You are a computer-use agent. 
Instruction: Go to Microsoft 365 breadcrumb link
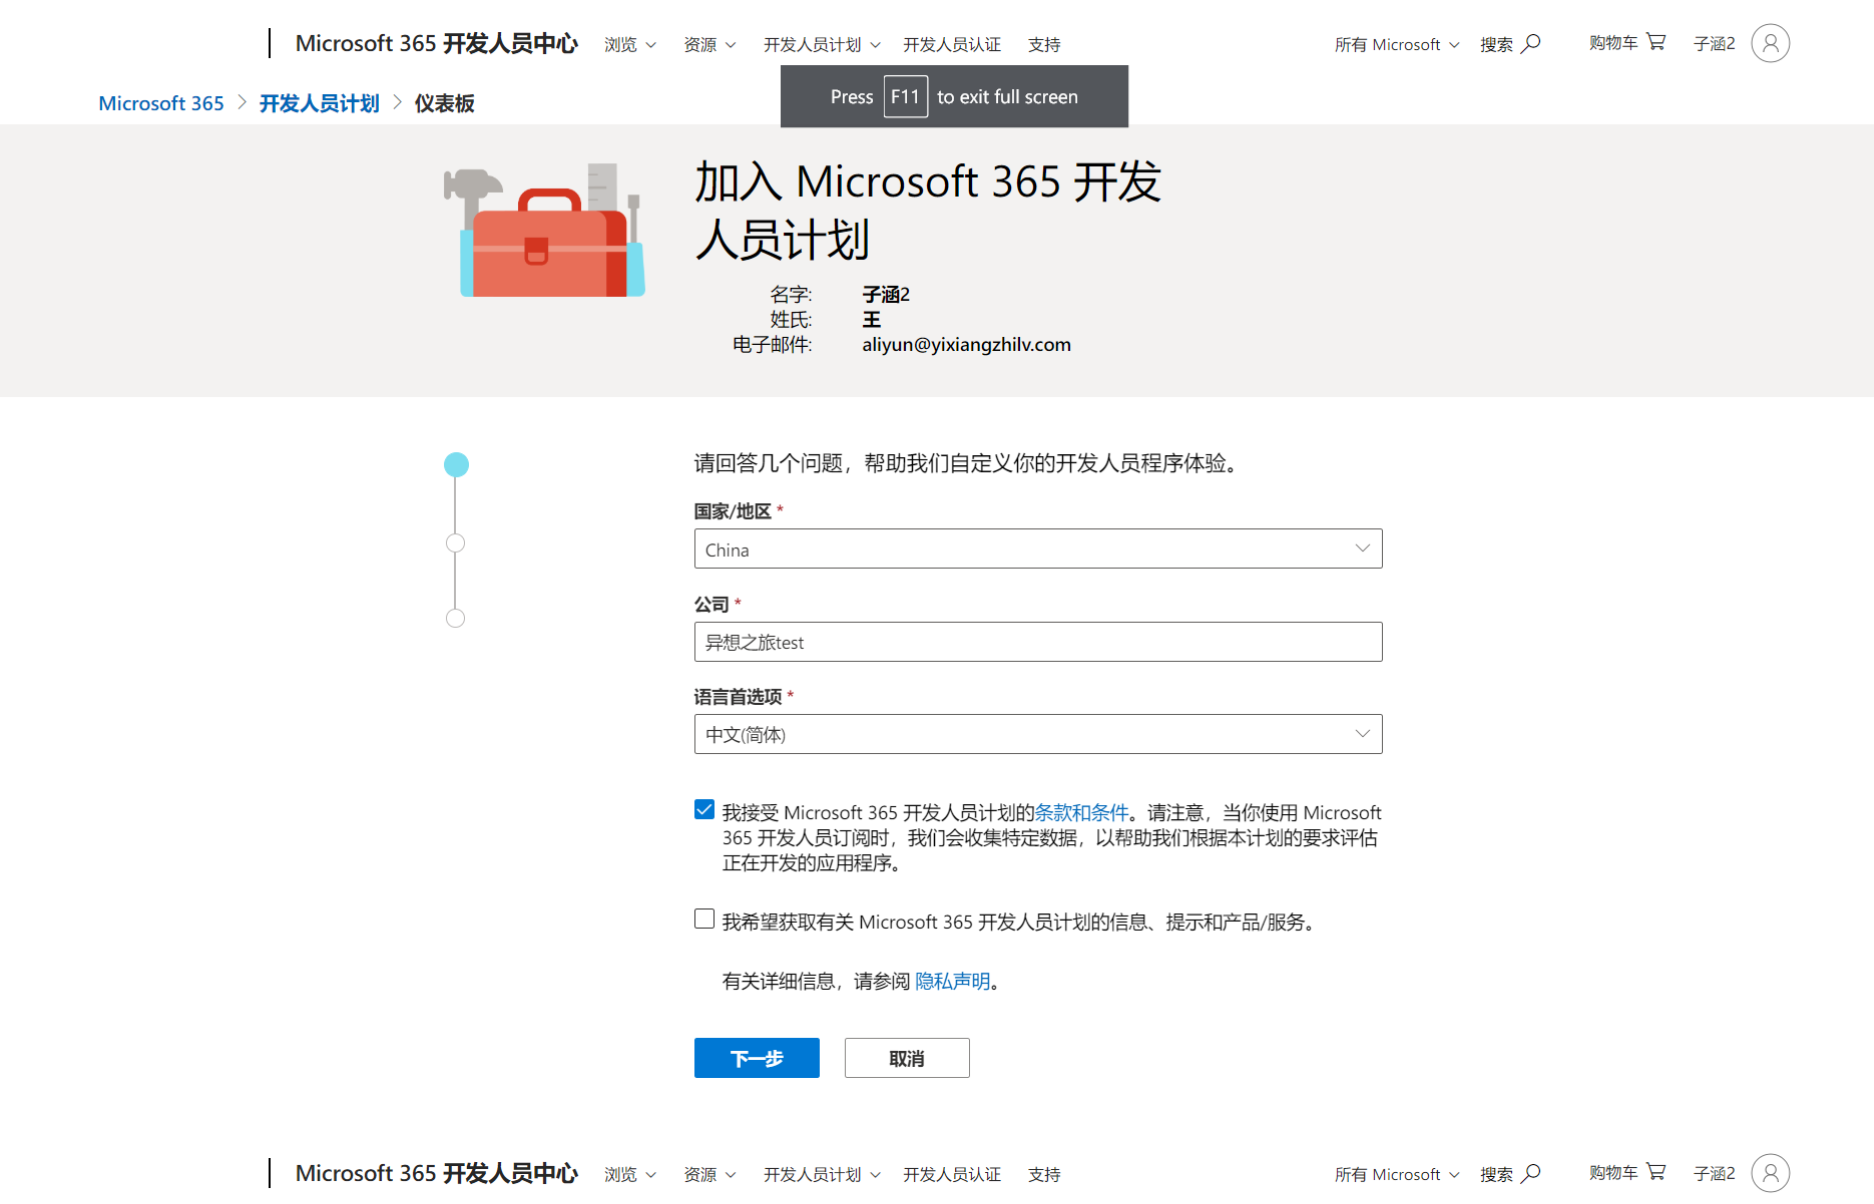click(x=161, y=103)
